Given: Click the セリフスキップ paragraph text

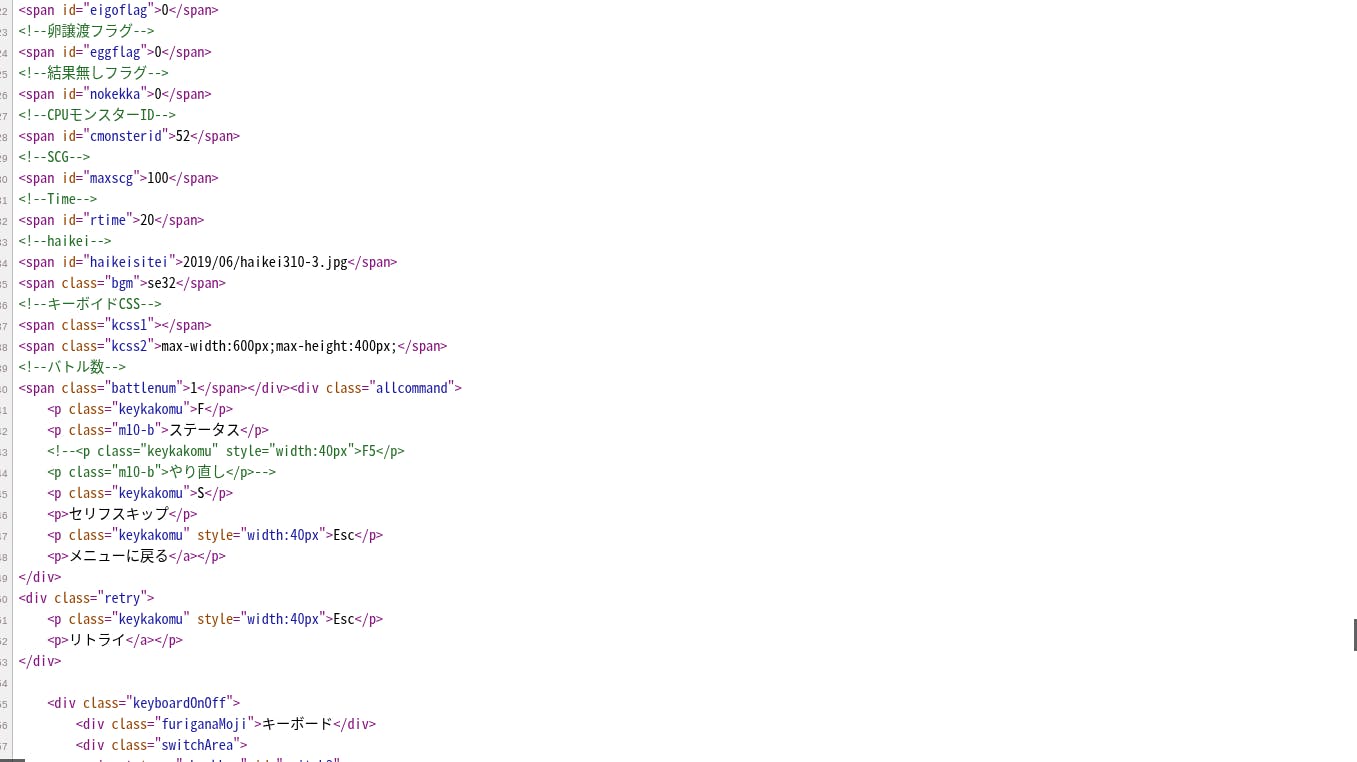Looking at the screenshot, I should (118, 514).
